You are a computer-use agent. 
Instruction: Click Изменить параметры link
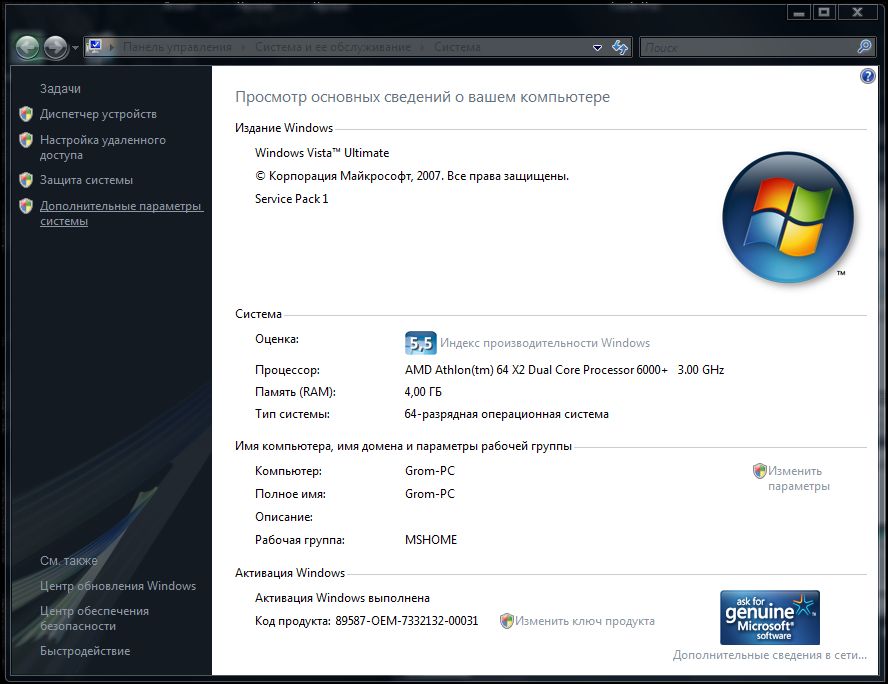pos(799,478)
